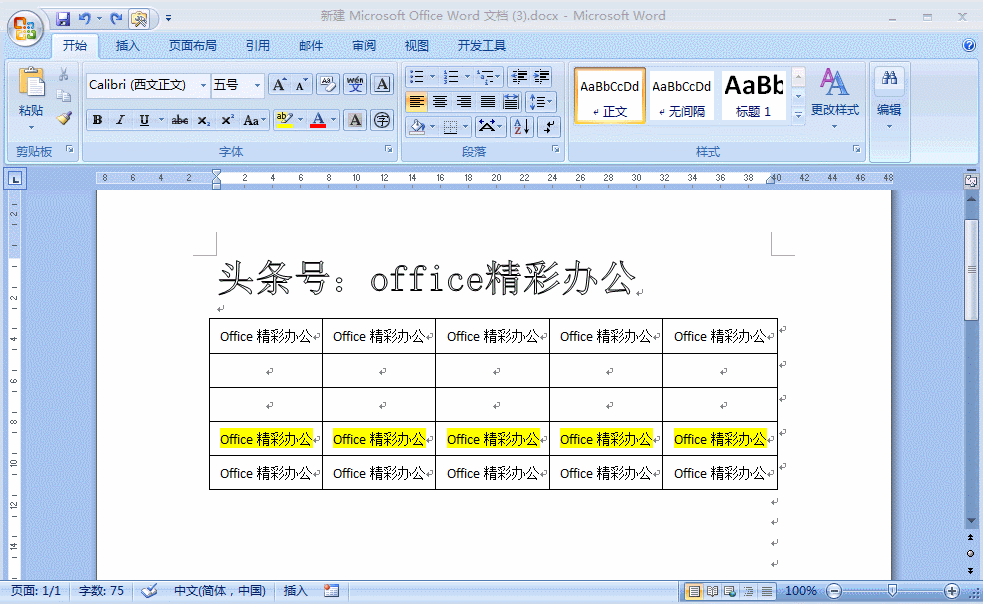The image size is (983, 604).
Task: Click the Paste icon
Action: tap(31, 82)
